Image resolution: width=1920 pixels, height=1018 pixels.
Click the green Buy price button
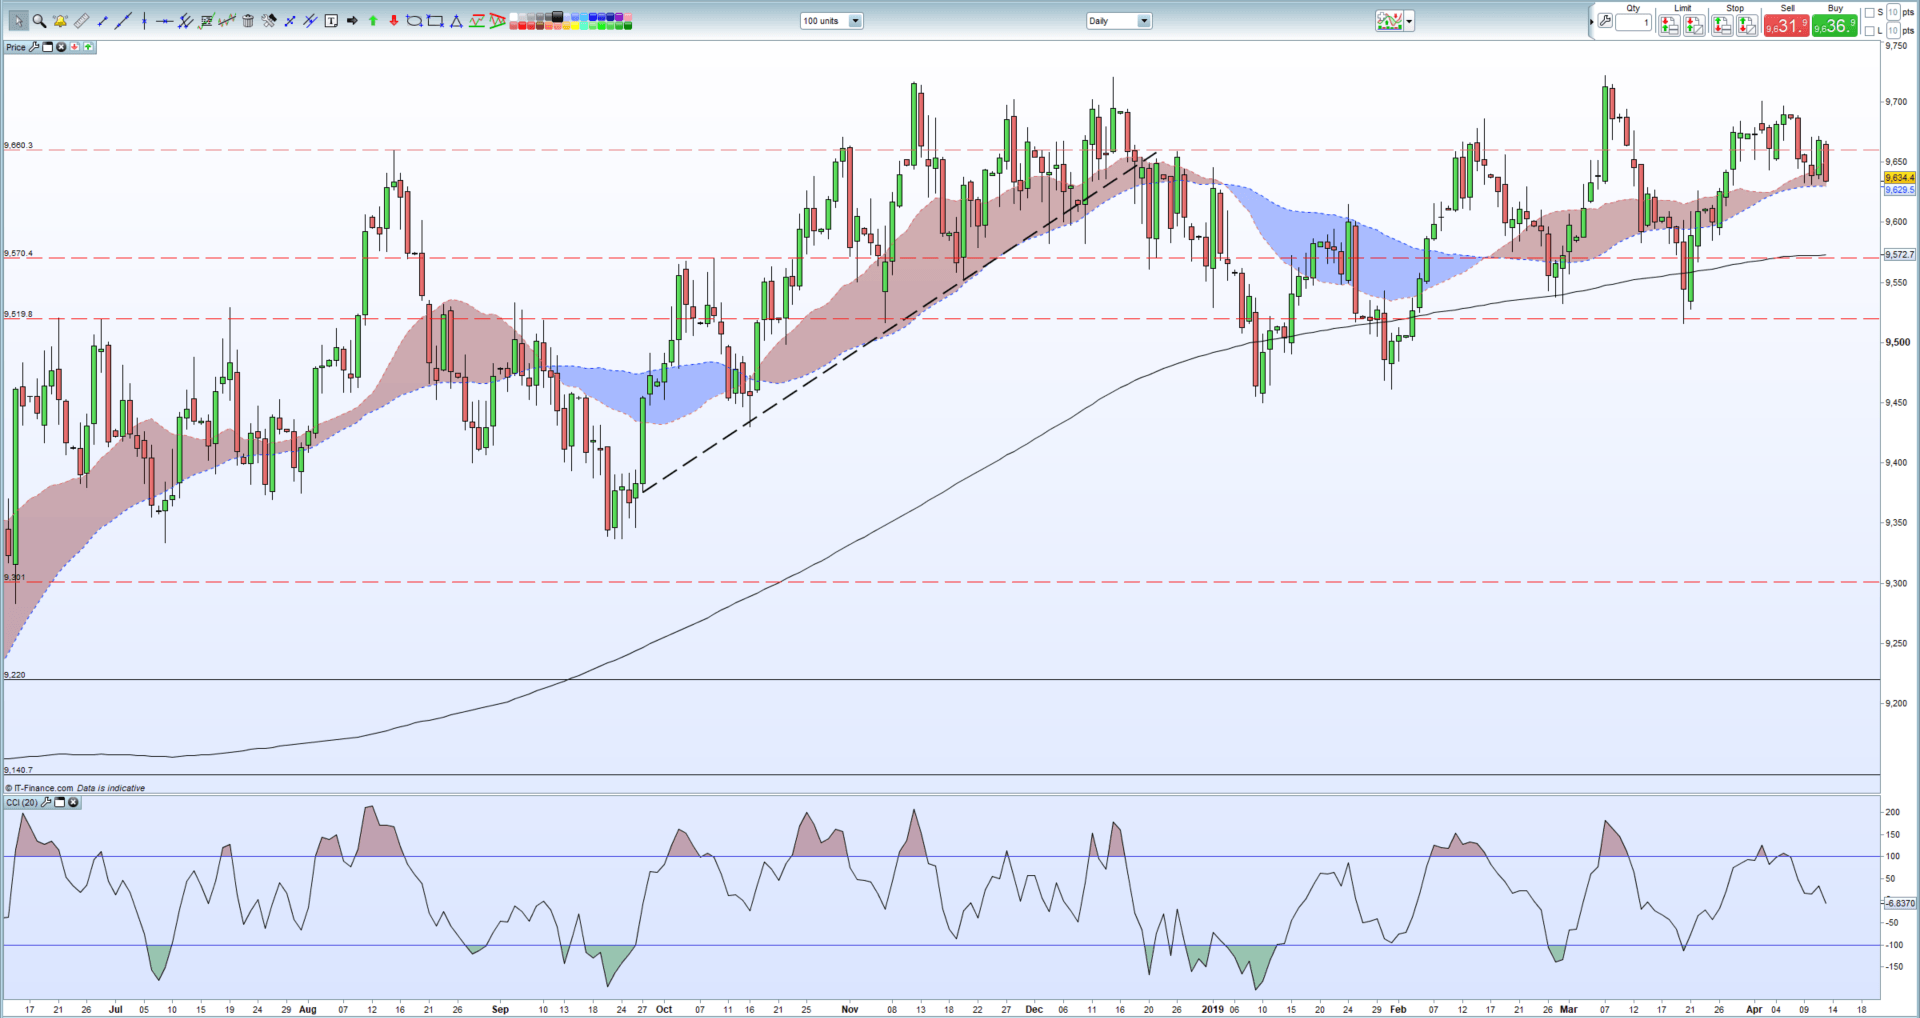[1834, 26]
